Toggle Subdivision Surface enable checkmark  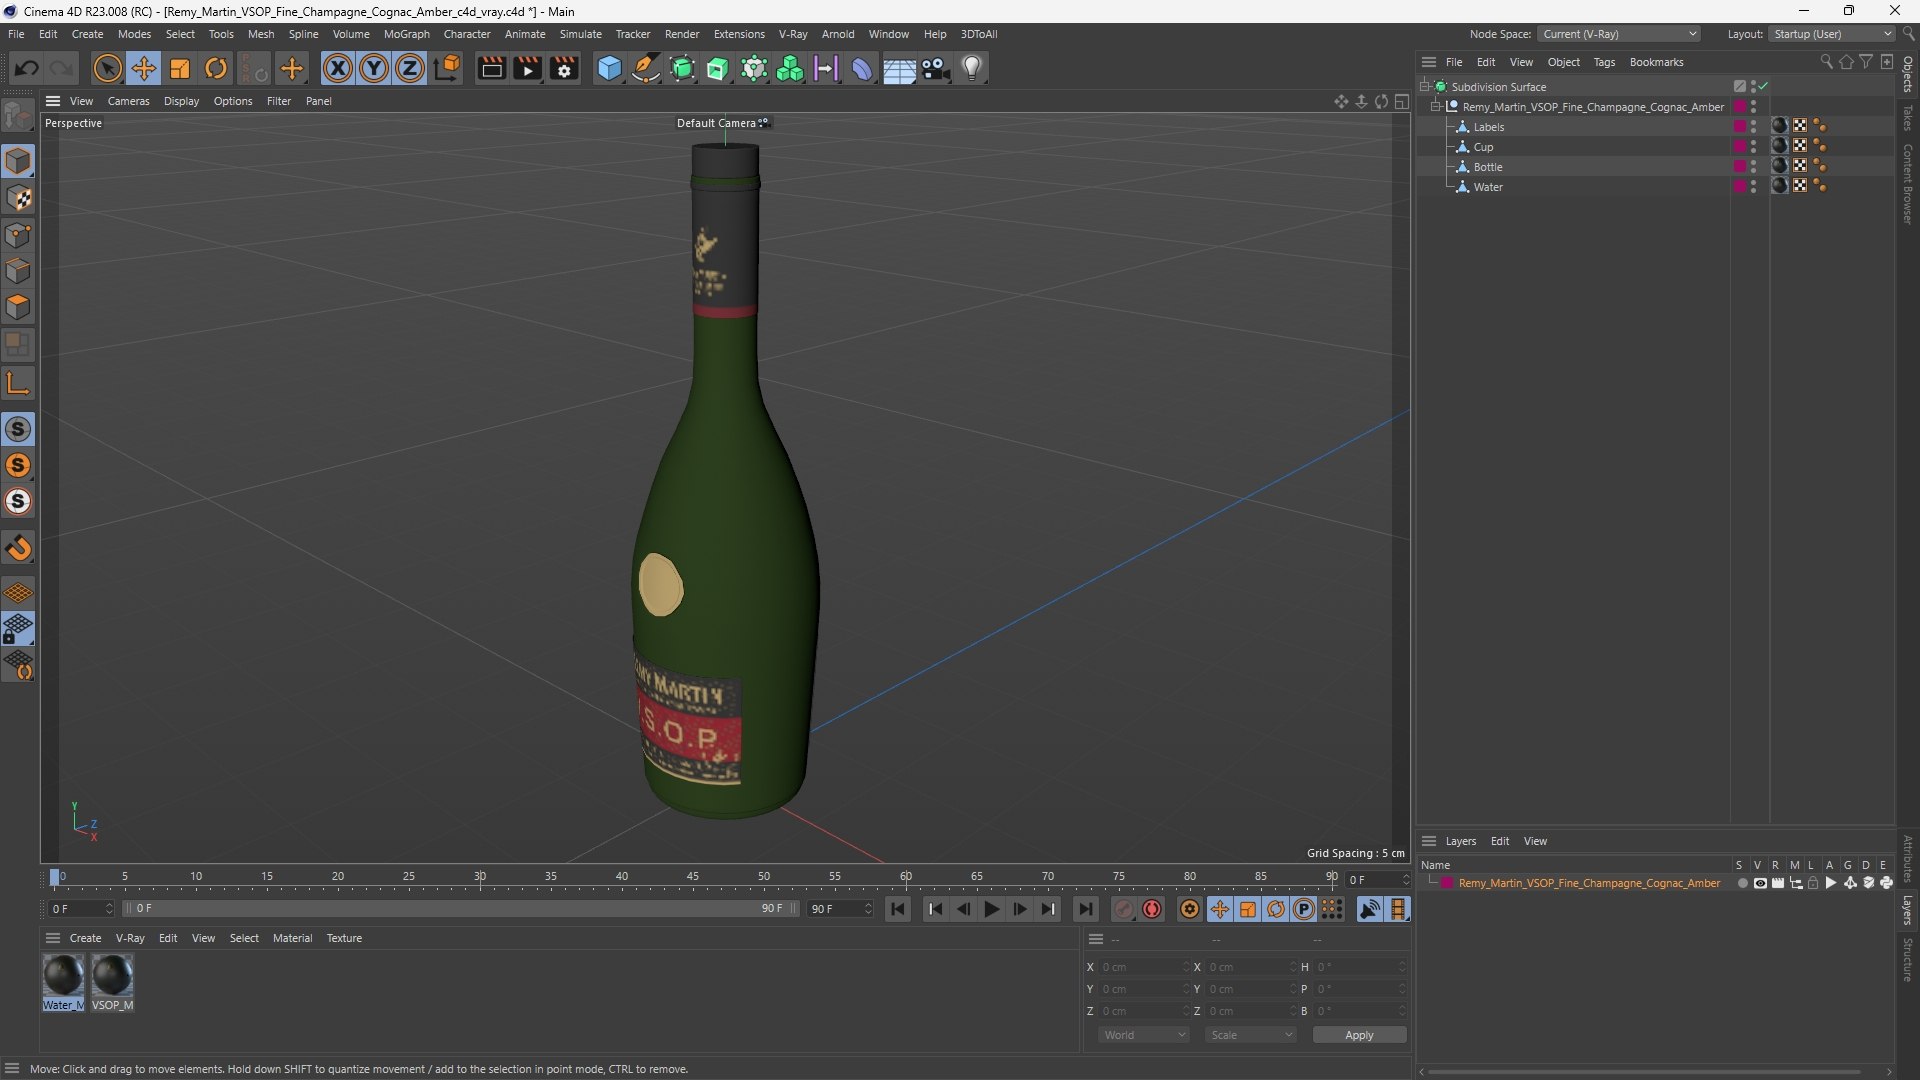click(x=1763, y=86)
